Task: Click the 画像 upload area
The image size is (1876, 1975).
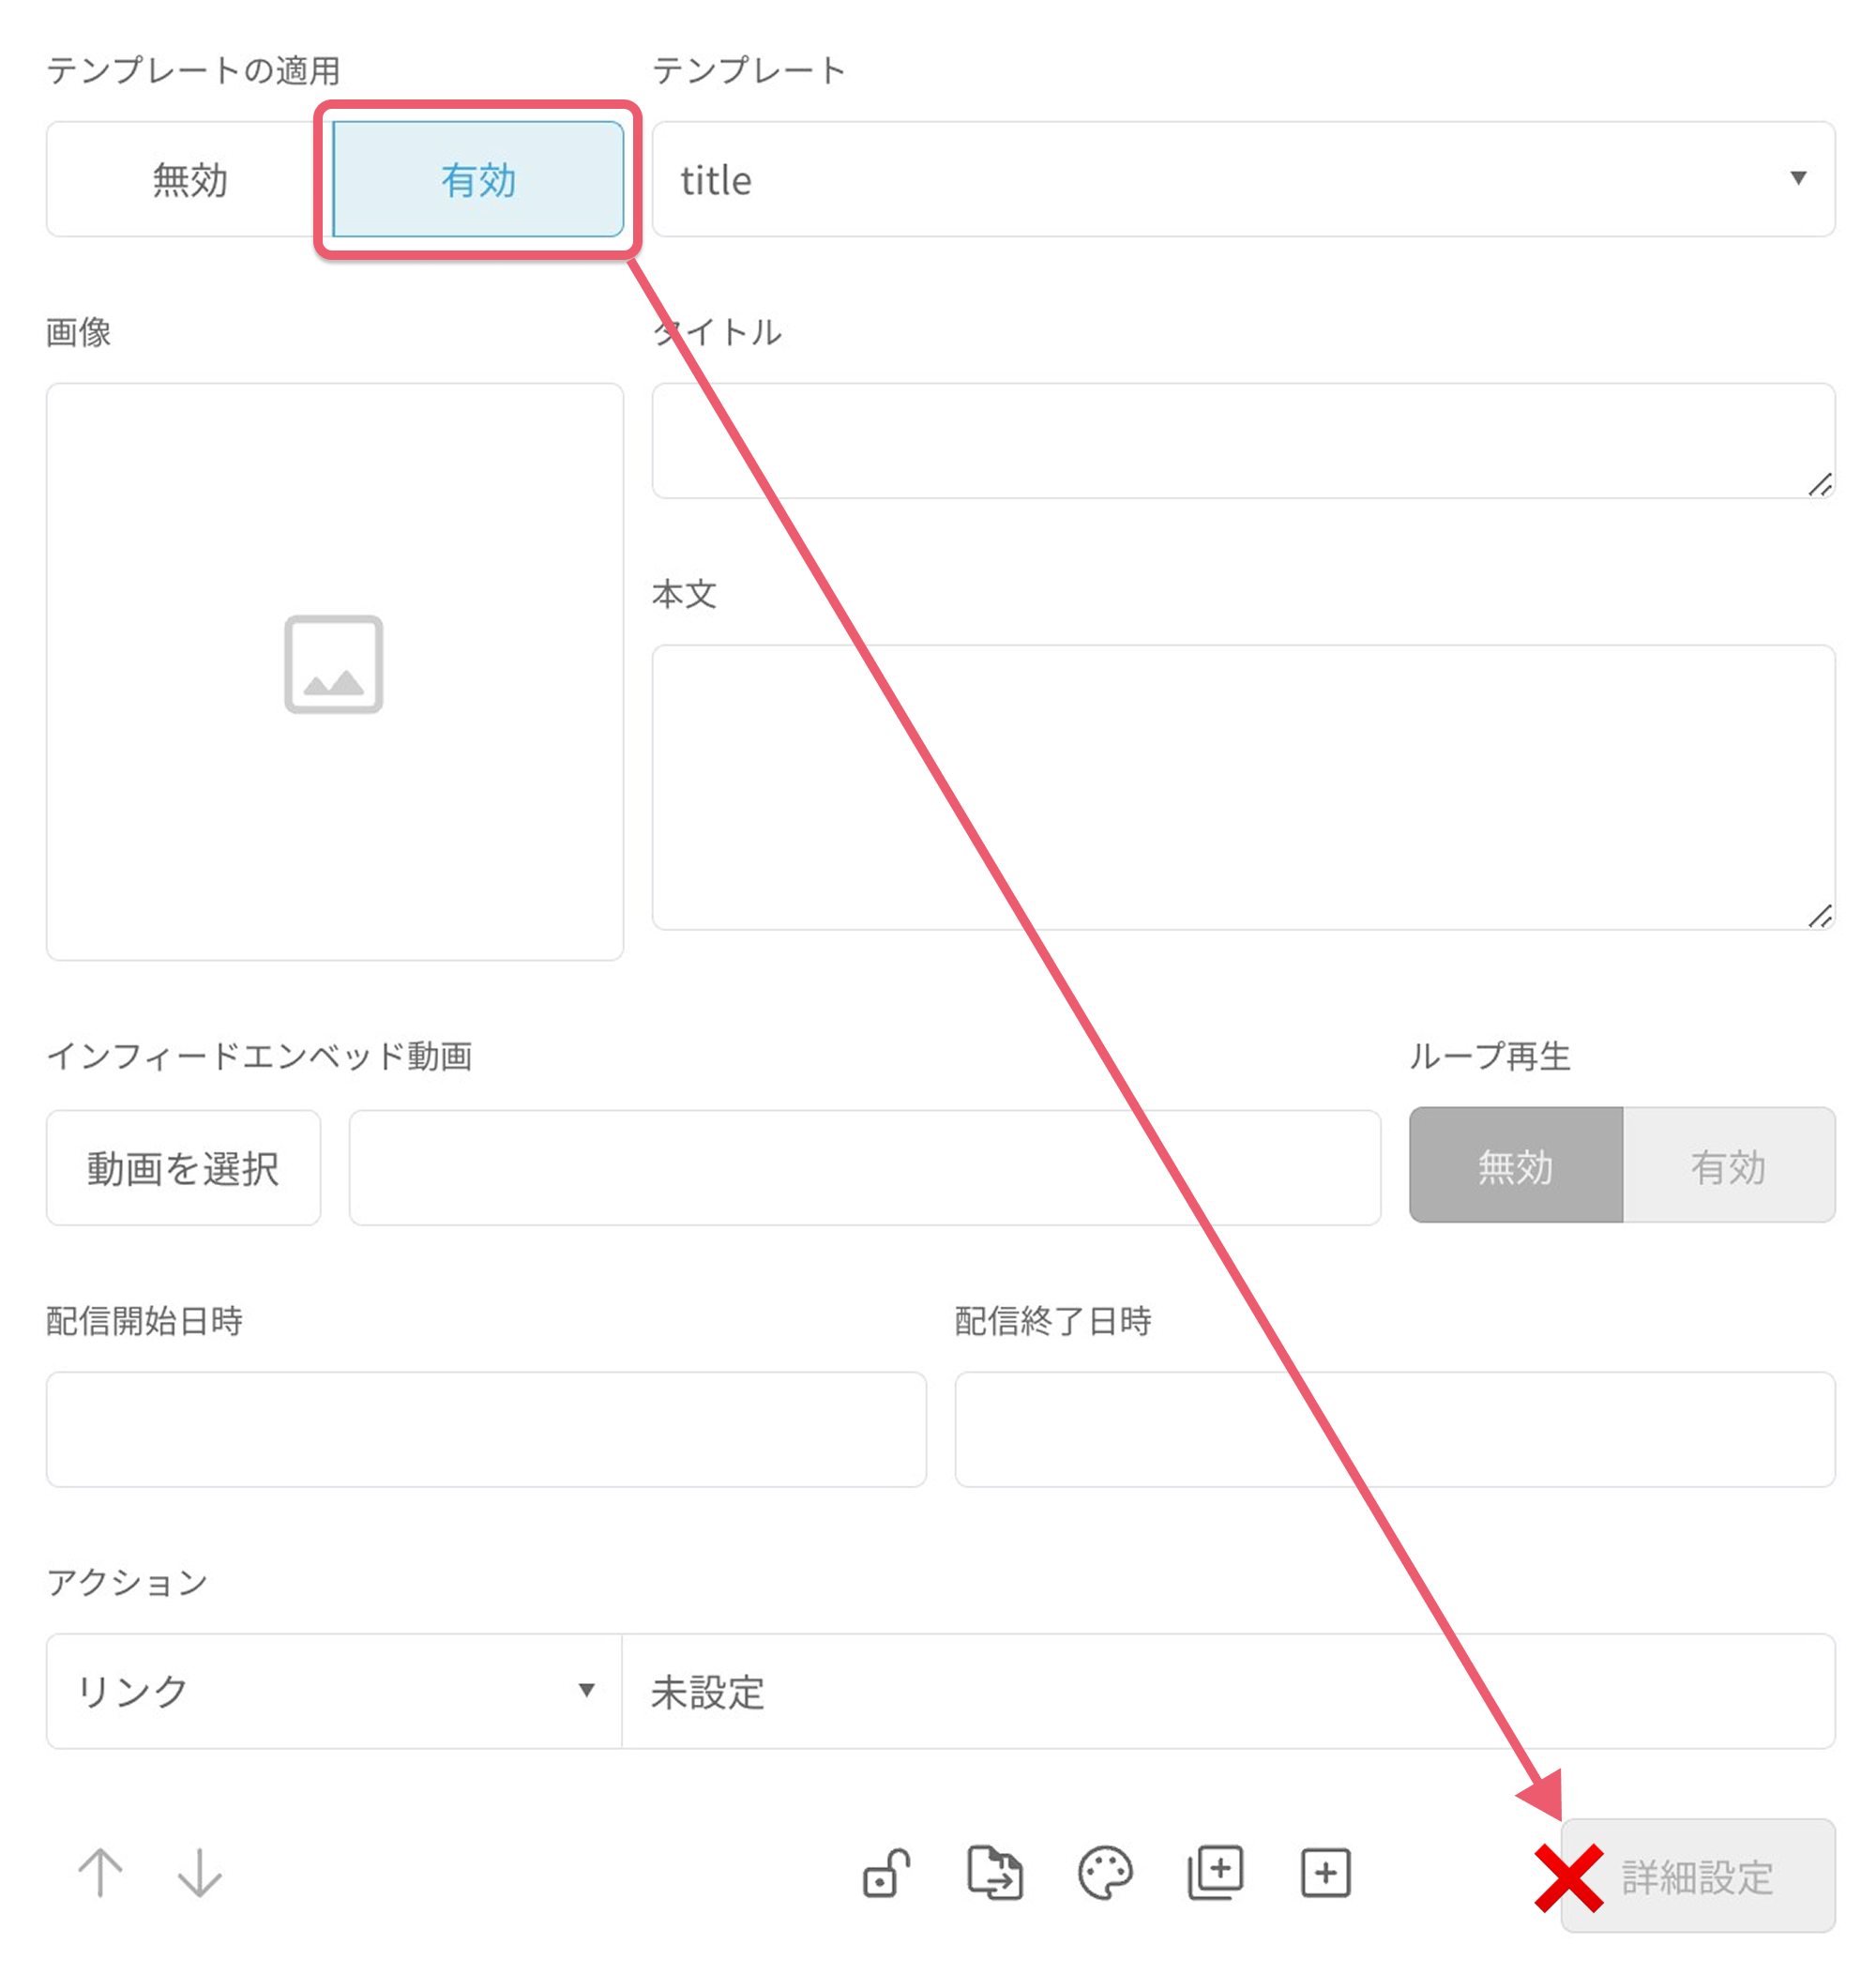Action: pyautogui.click(x=335, y=672)
